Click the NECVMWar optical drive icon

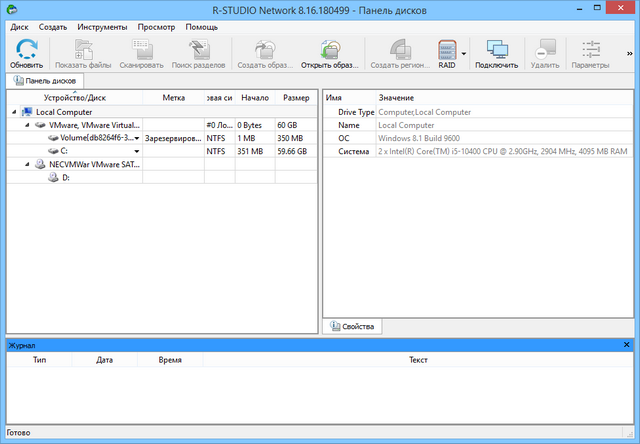click(40, 164)
